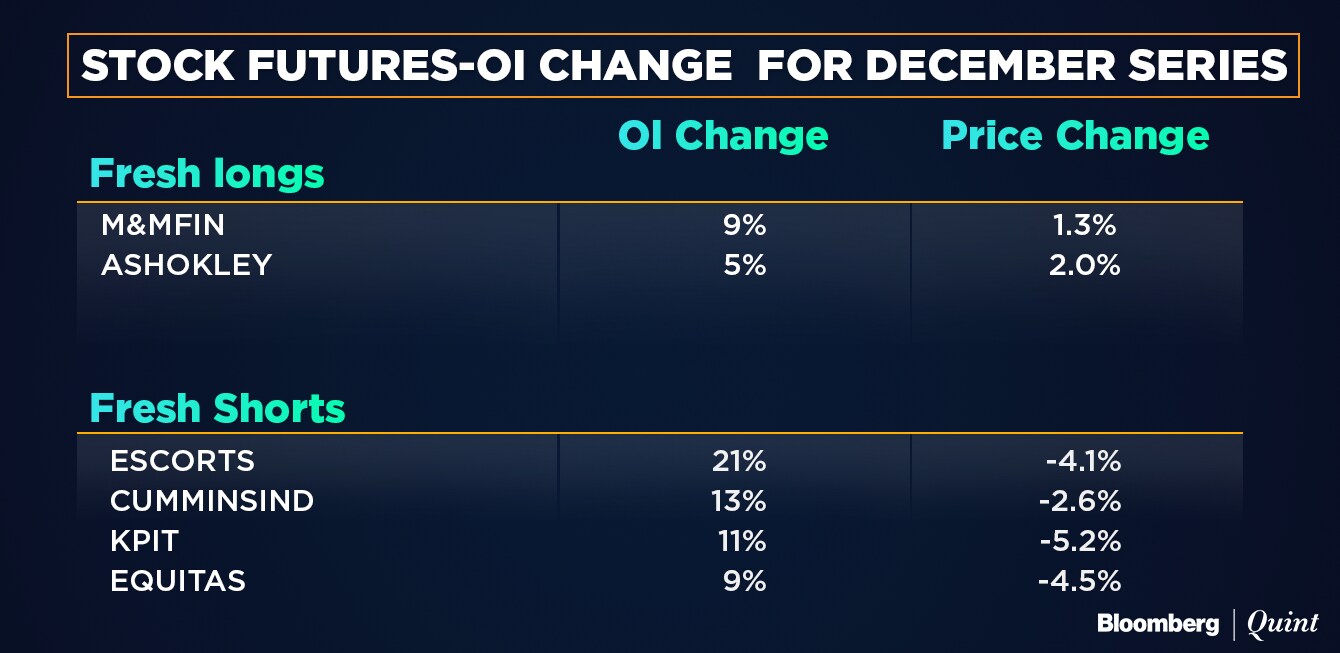Open the KPIT stock entry
Viewport: 1340px width, 653px height.
click(x=144, y=541)
